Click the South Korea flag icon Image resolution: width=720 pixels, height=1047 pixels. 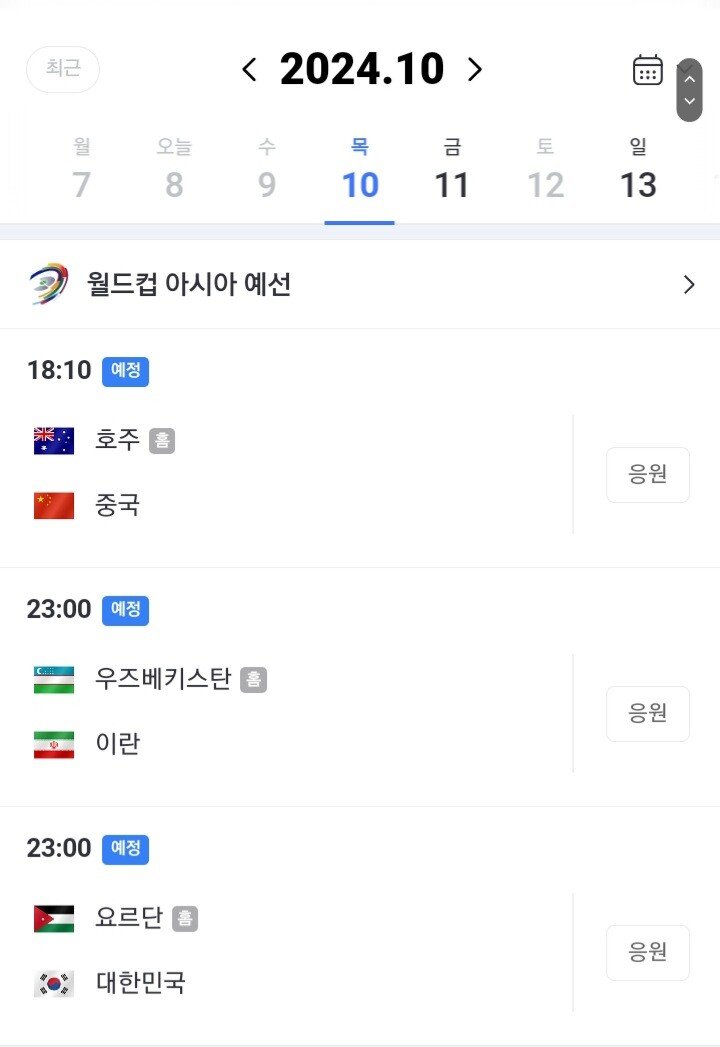coord(54,984)
